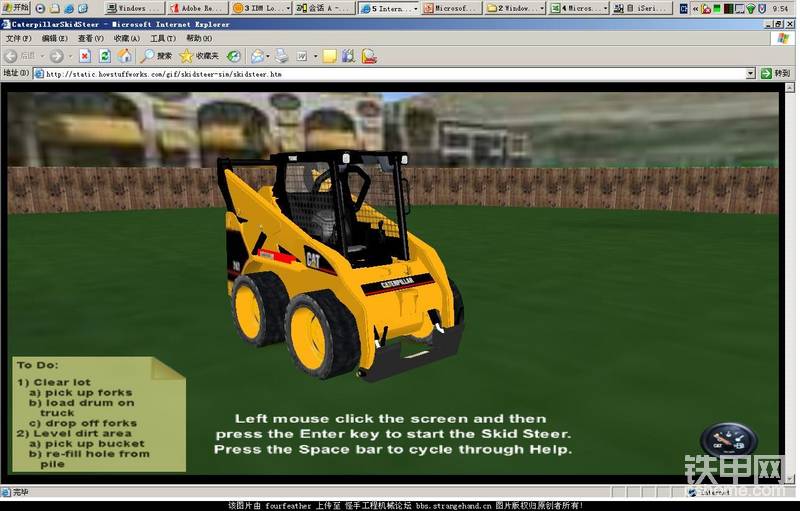Click the CH language bar indicator
Viewport: 800px width, 511px height.
coord(683,8)
